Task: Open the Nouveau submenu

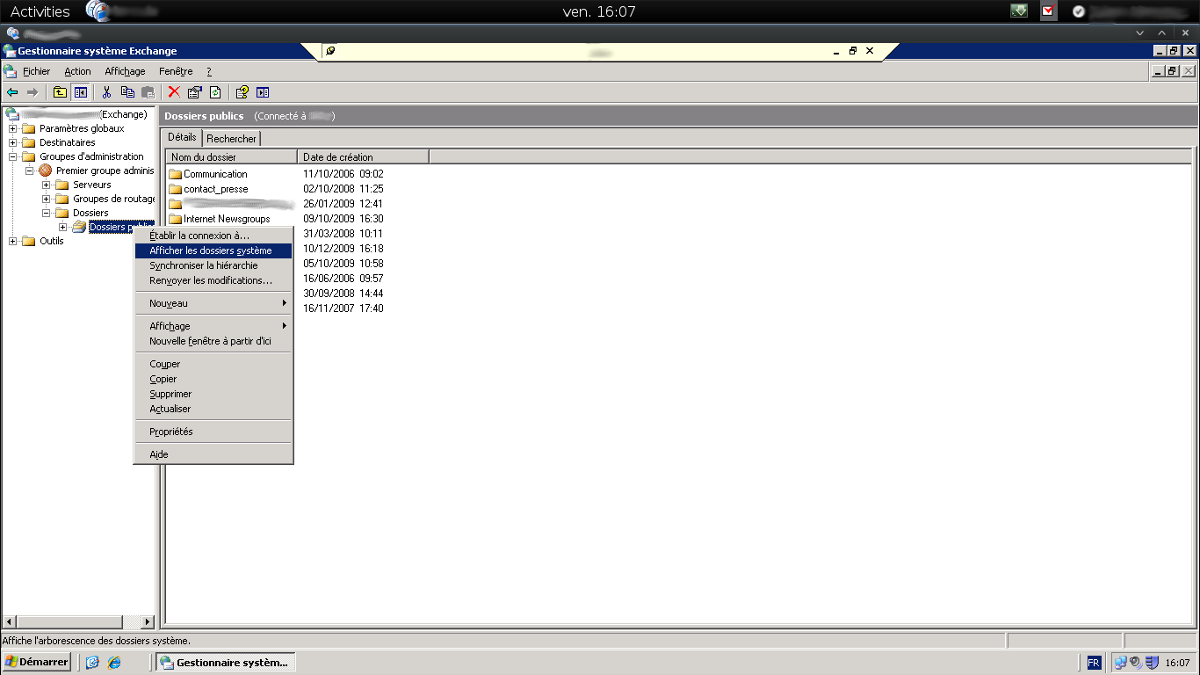Action: click(213, 303)
